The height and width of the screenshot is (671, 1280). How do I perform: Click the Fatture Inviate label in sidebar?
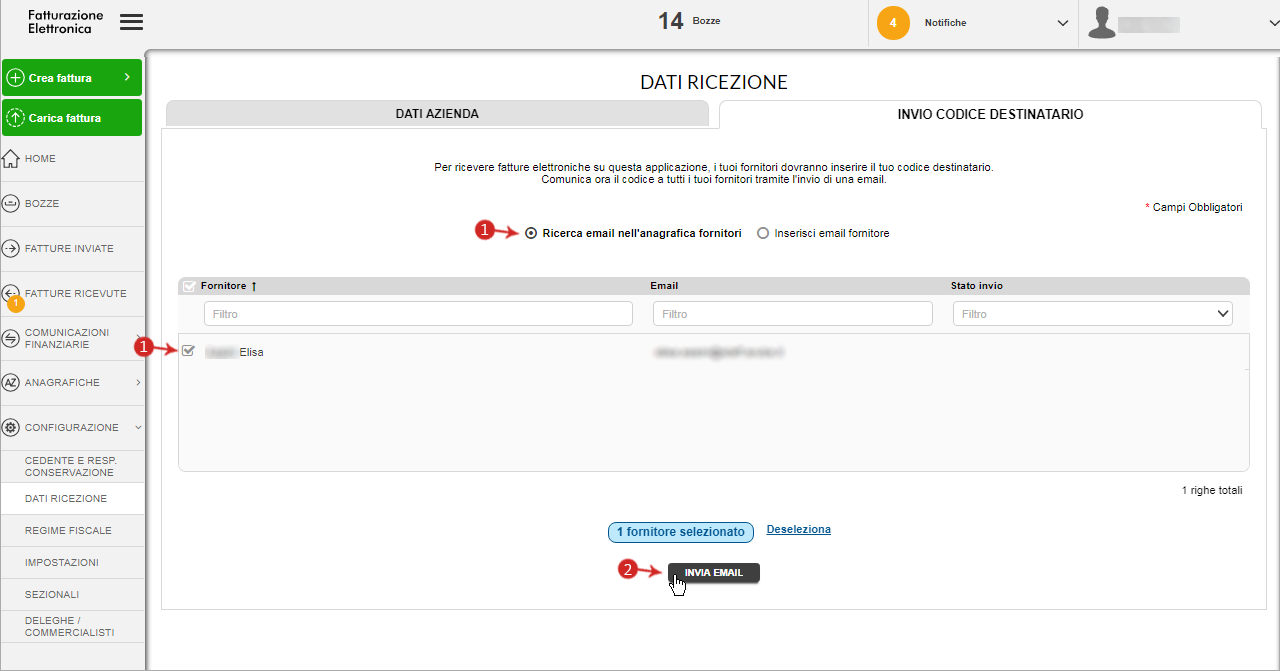(69, 248)
